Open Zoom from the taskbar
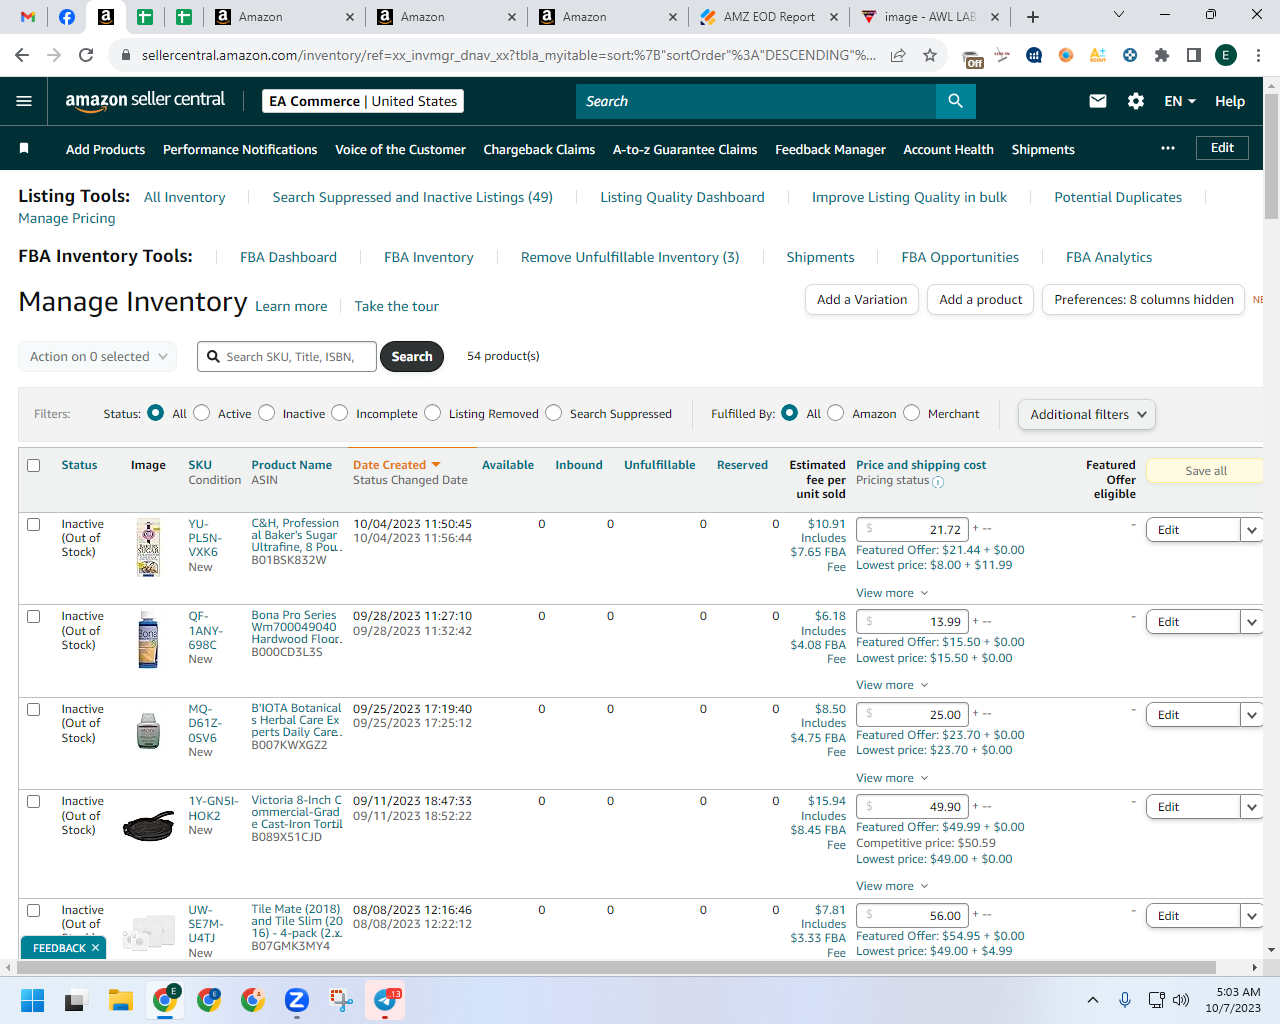The image size is (1280, 1024). pos(297,1000)
